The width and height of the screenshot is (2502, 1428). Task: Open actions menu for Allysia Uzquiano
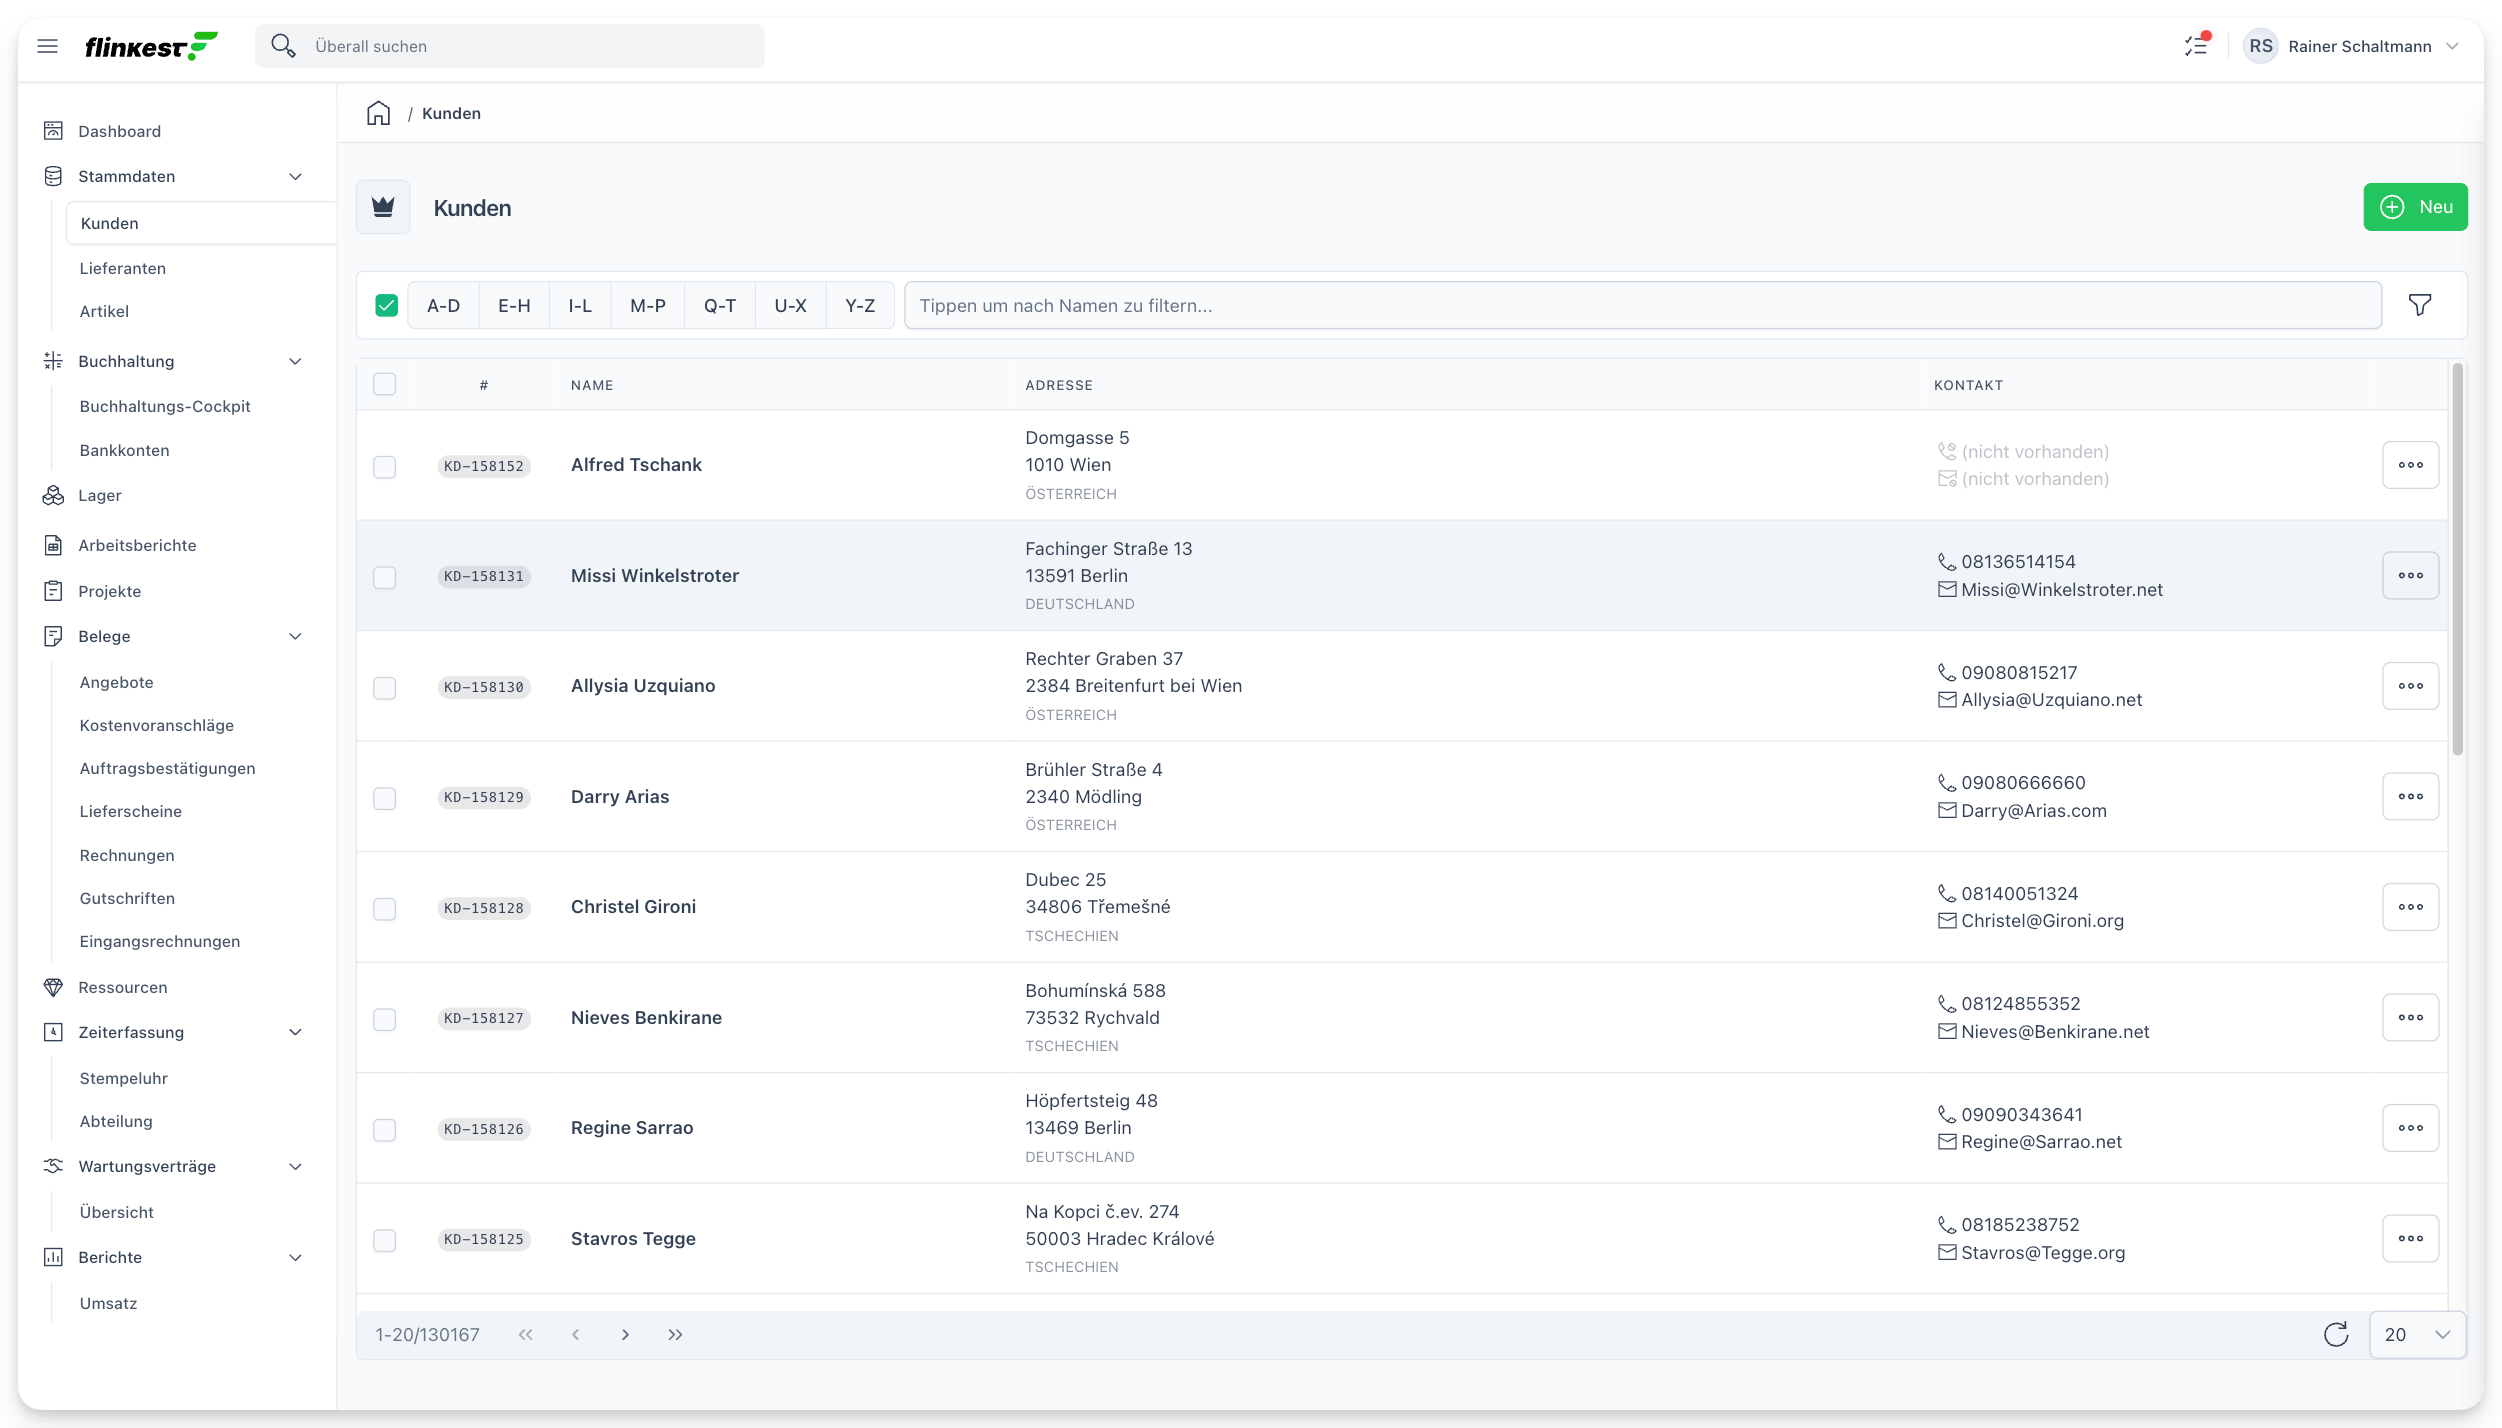click(x=2410, y=686)
